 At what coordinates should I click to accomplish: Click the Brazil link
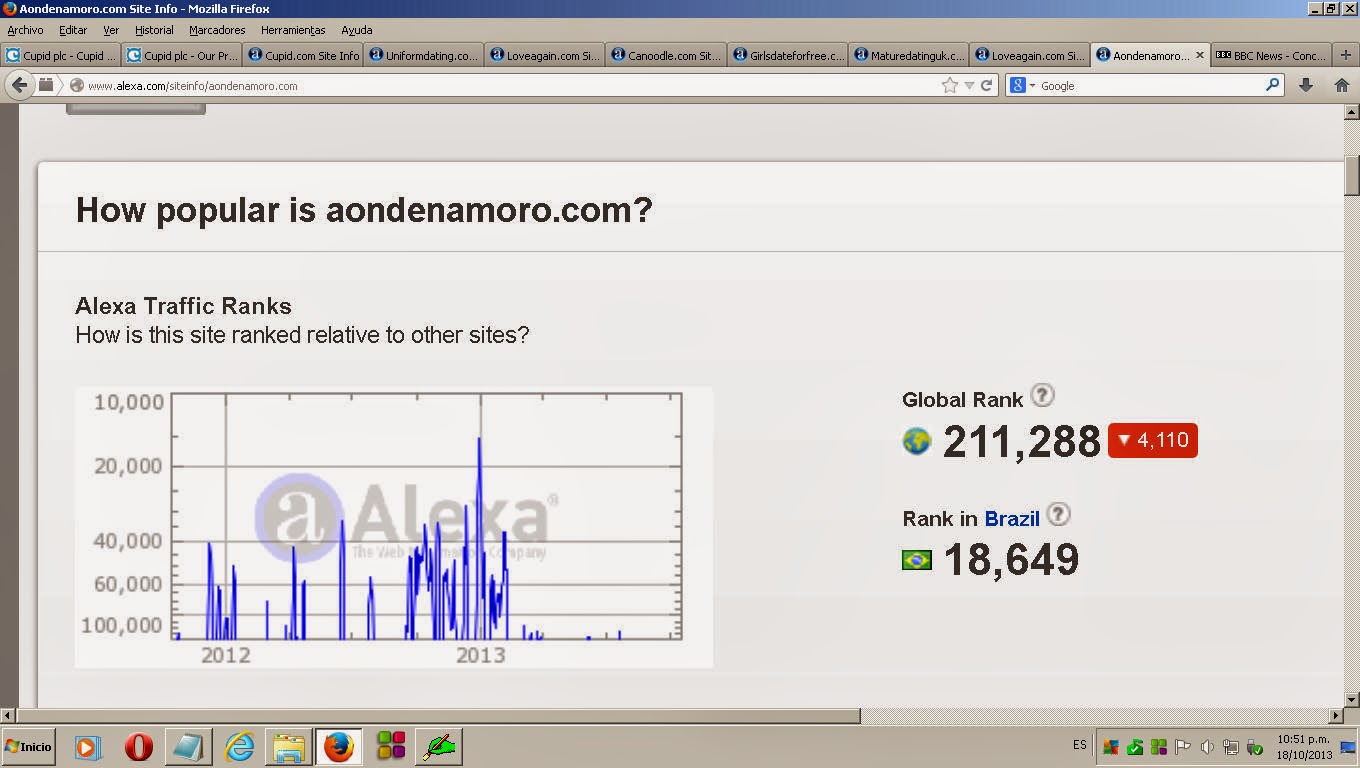tap(1012, 519)
